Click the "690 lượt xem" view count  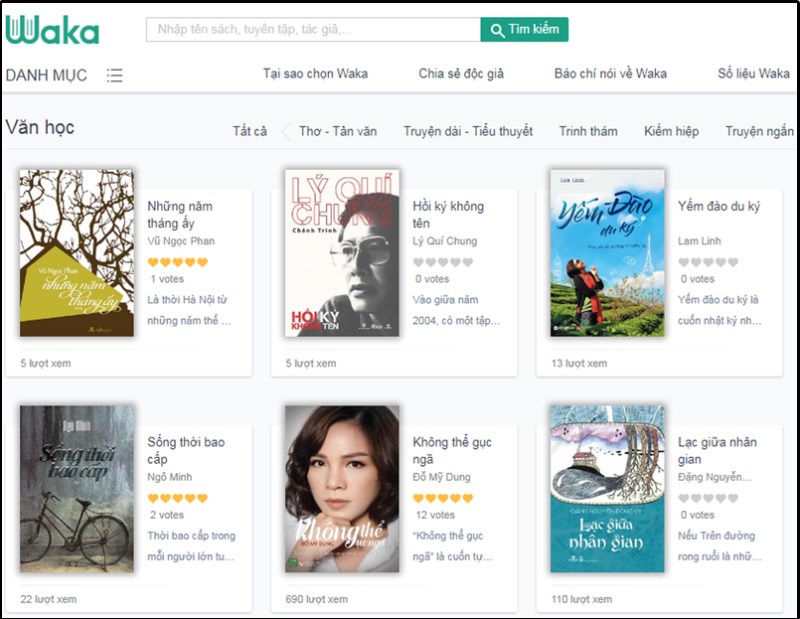[316, 599]
